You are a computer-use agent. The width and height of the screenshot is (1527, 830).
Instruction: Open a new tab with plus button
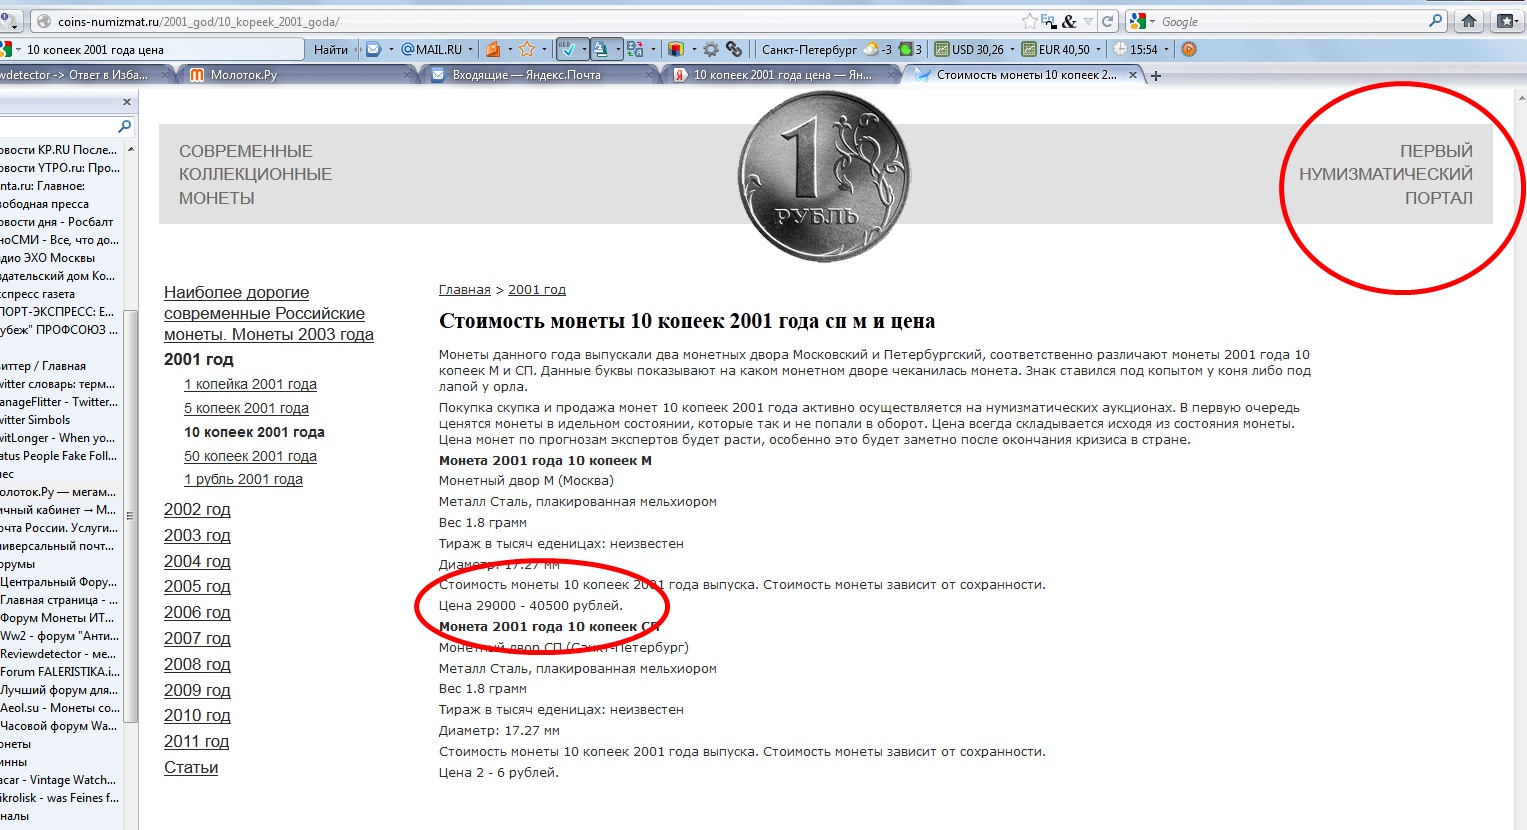(1156, 76)
